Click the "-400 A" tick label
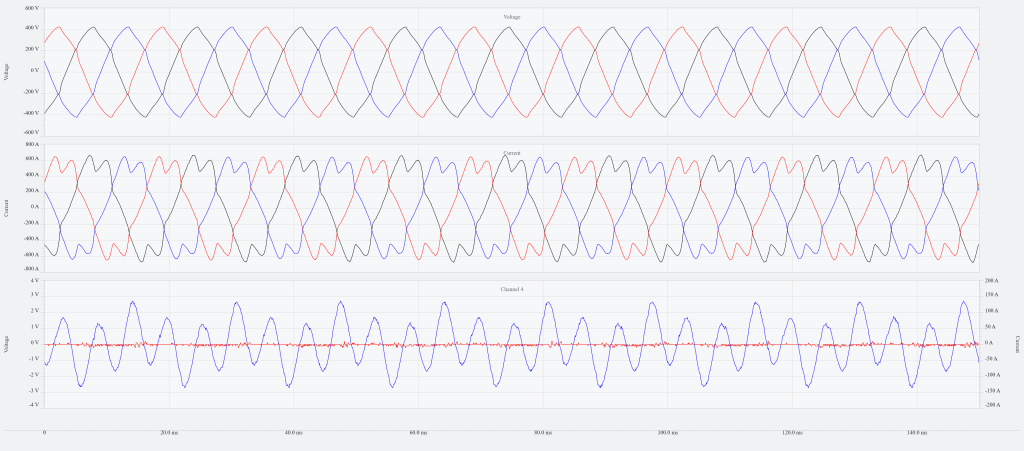 pos(32,239)
